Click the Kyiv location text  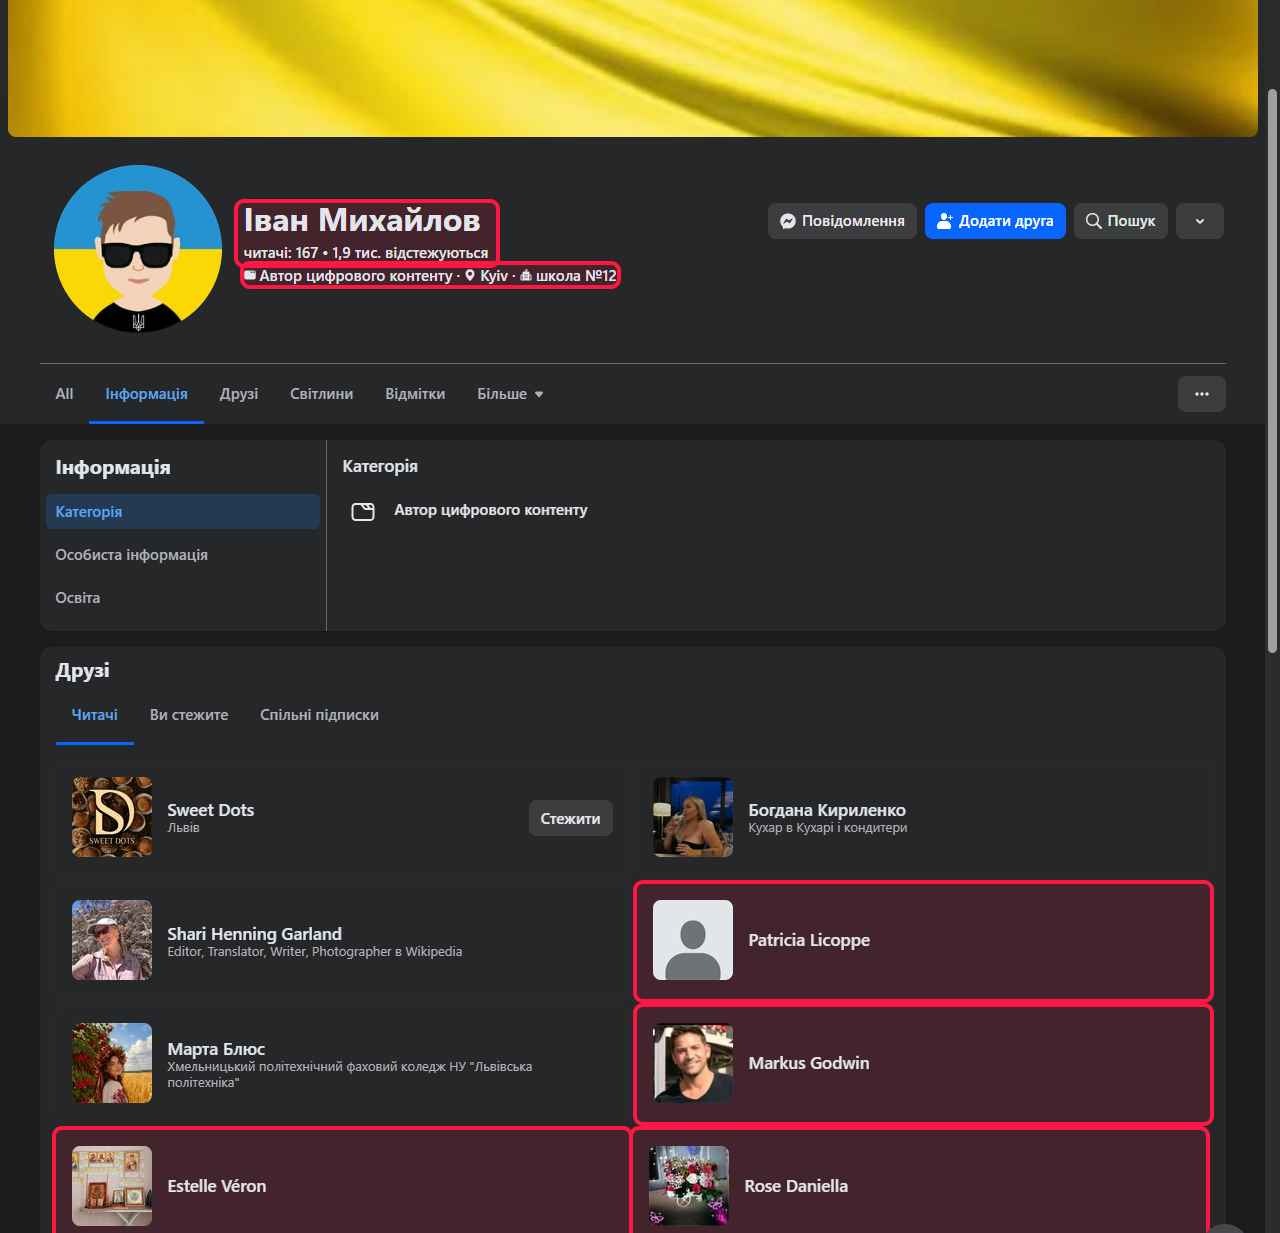(494, 276)
